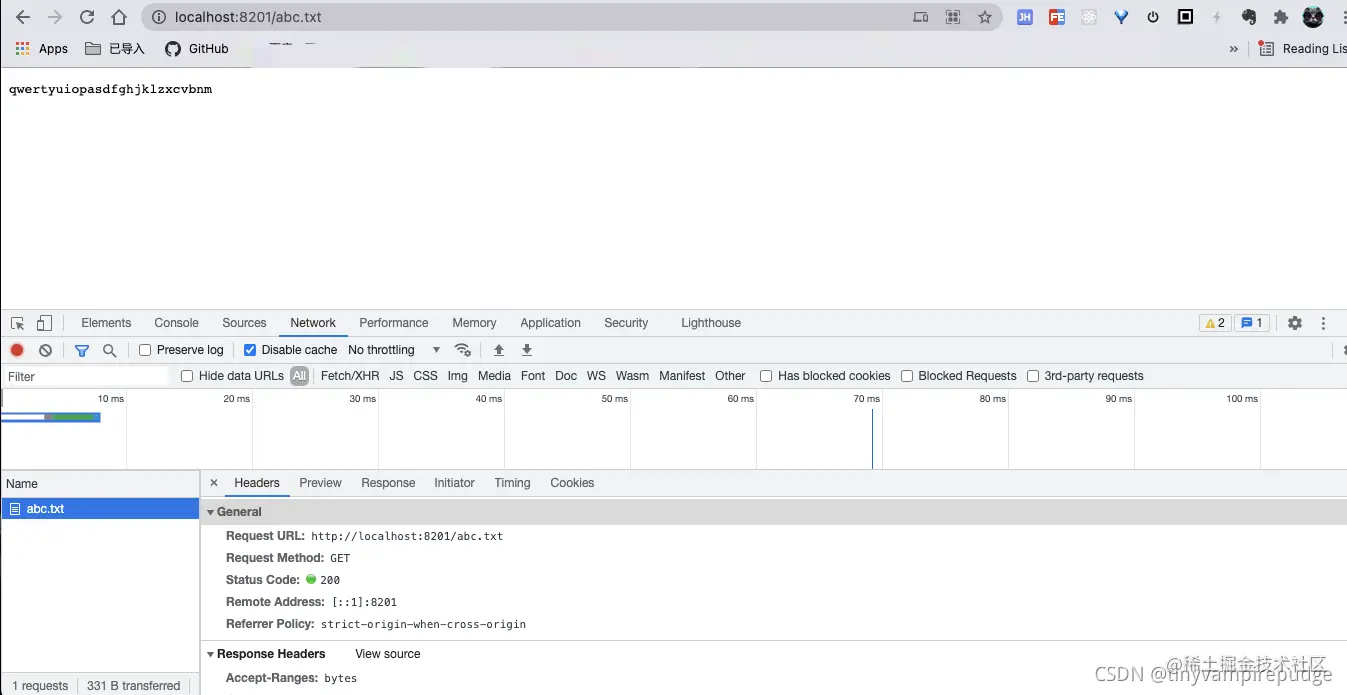1347x695 pixels.
Task: Clear the network log
Action: 45,350
